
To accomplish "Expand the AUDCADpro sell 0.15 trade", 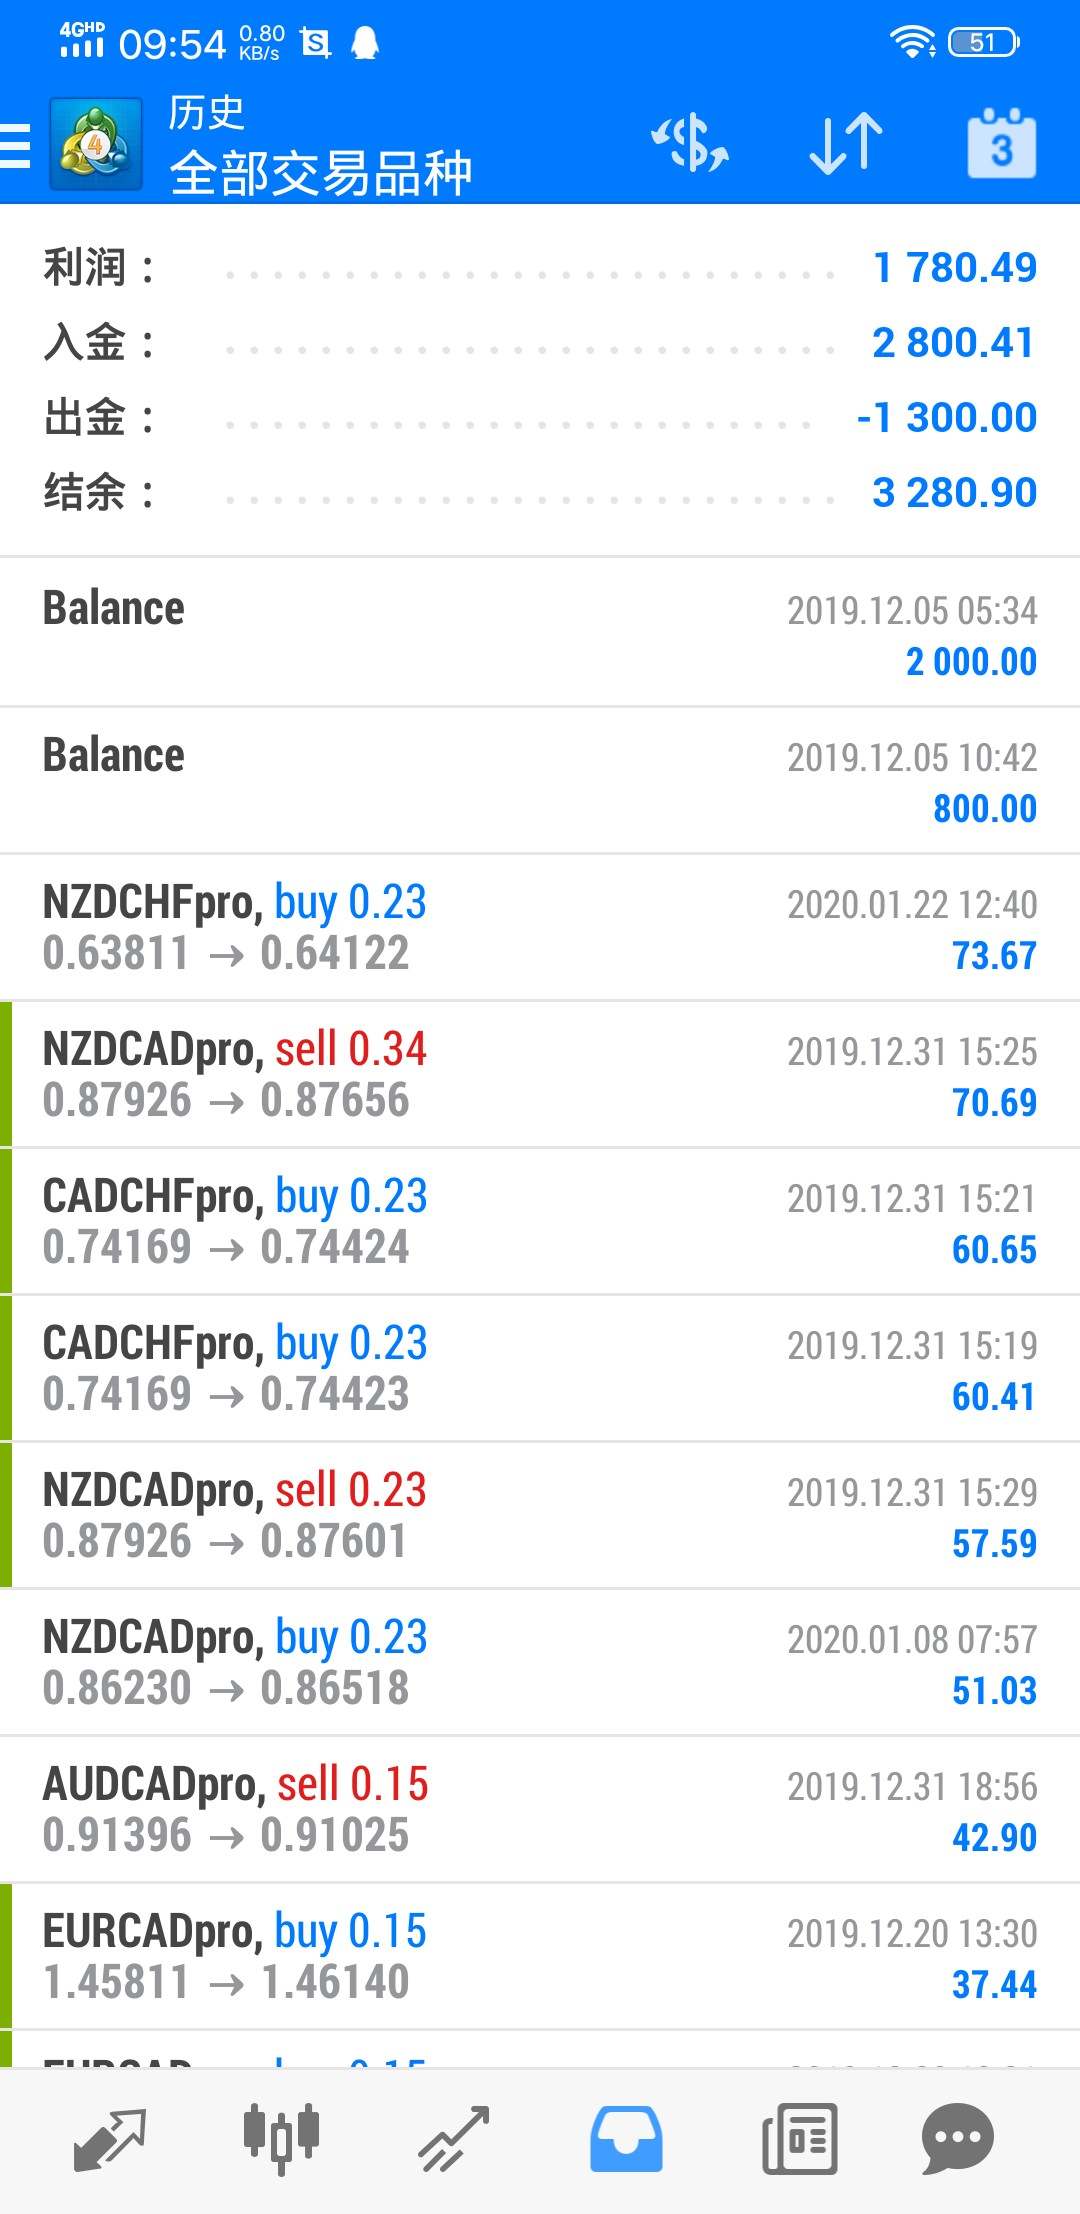I will coord(540,1809).
